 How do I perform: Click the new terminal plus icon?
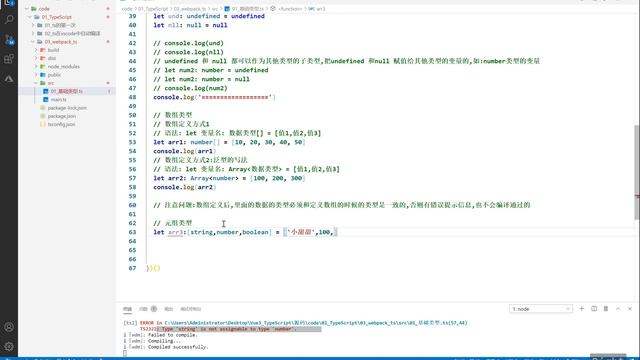(x=582, y=309)
